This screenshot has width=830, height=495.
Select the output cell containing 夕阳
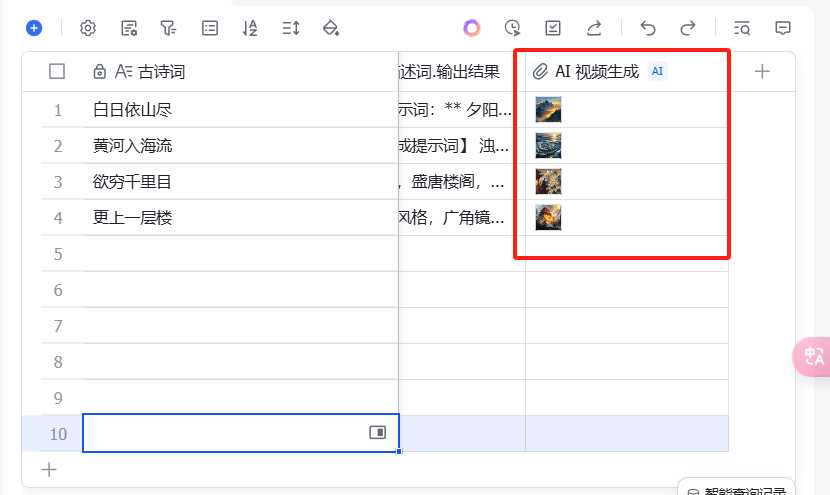[462, 110]
